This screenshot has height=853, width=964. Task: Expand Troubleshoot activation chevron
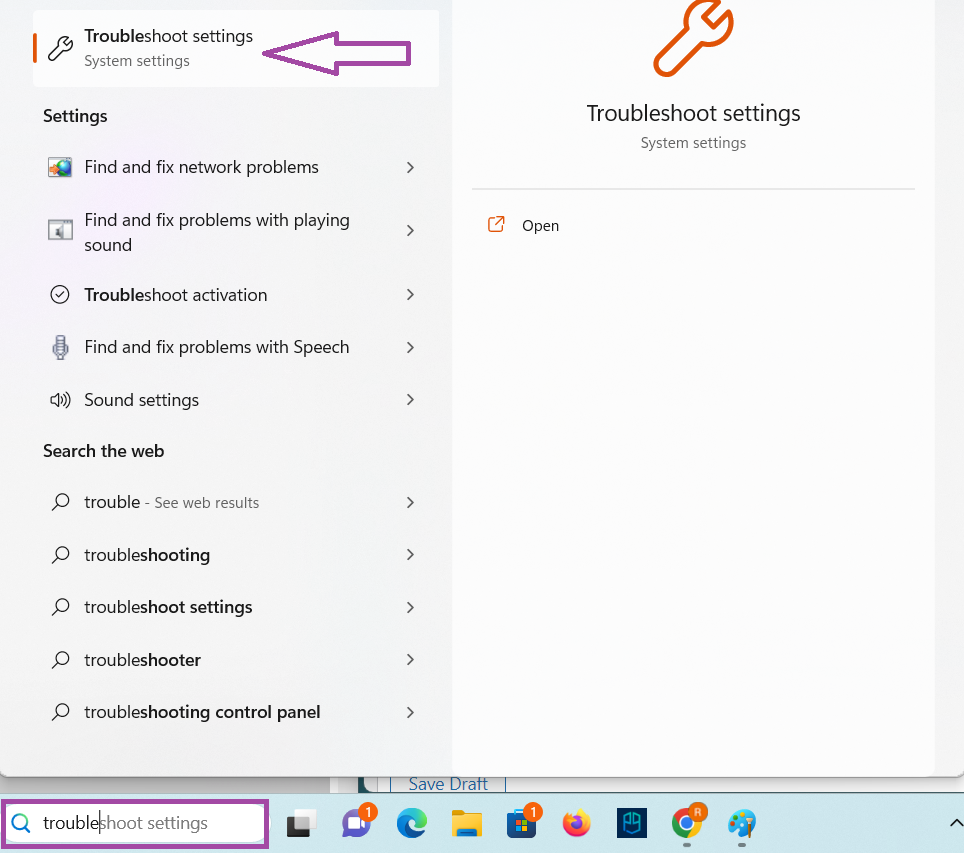[x=410, y=295]
